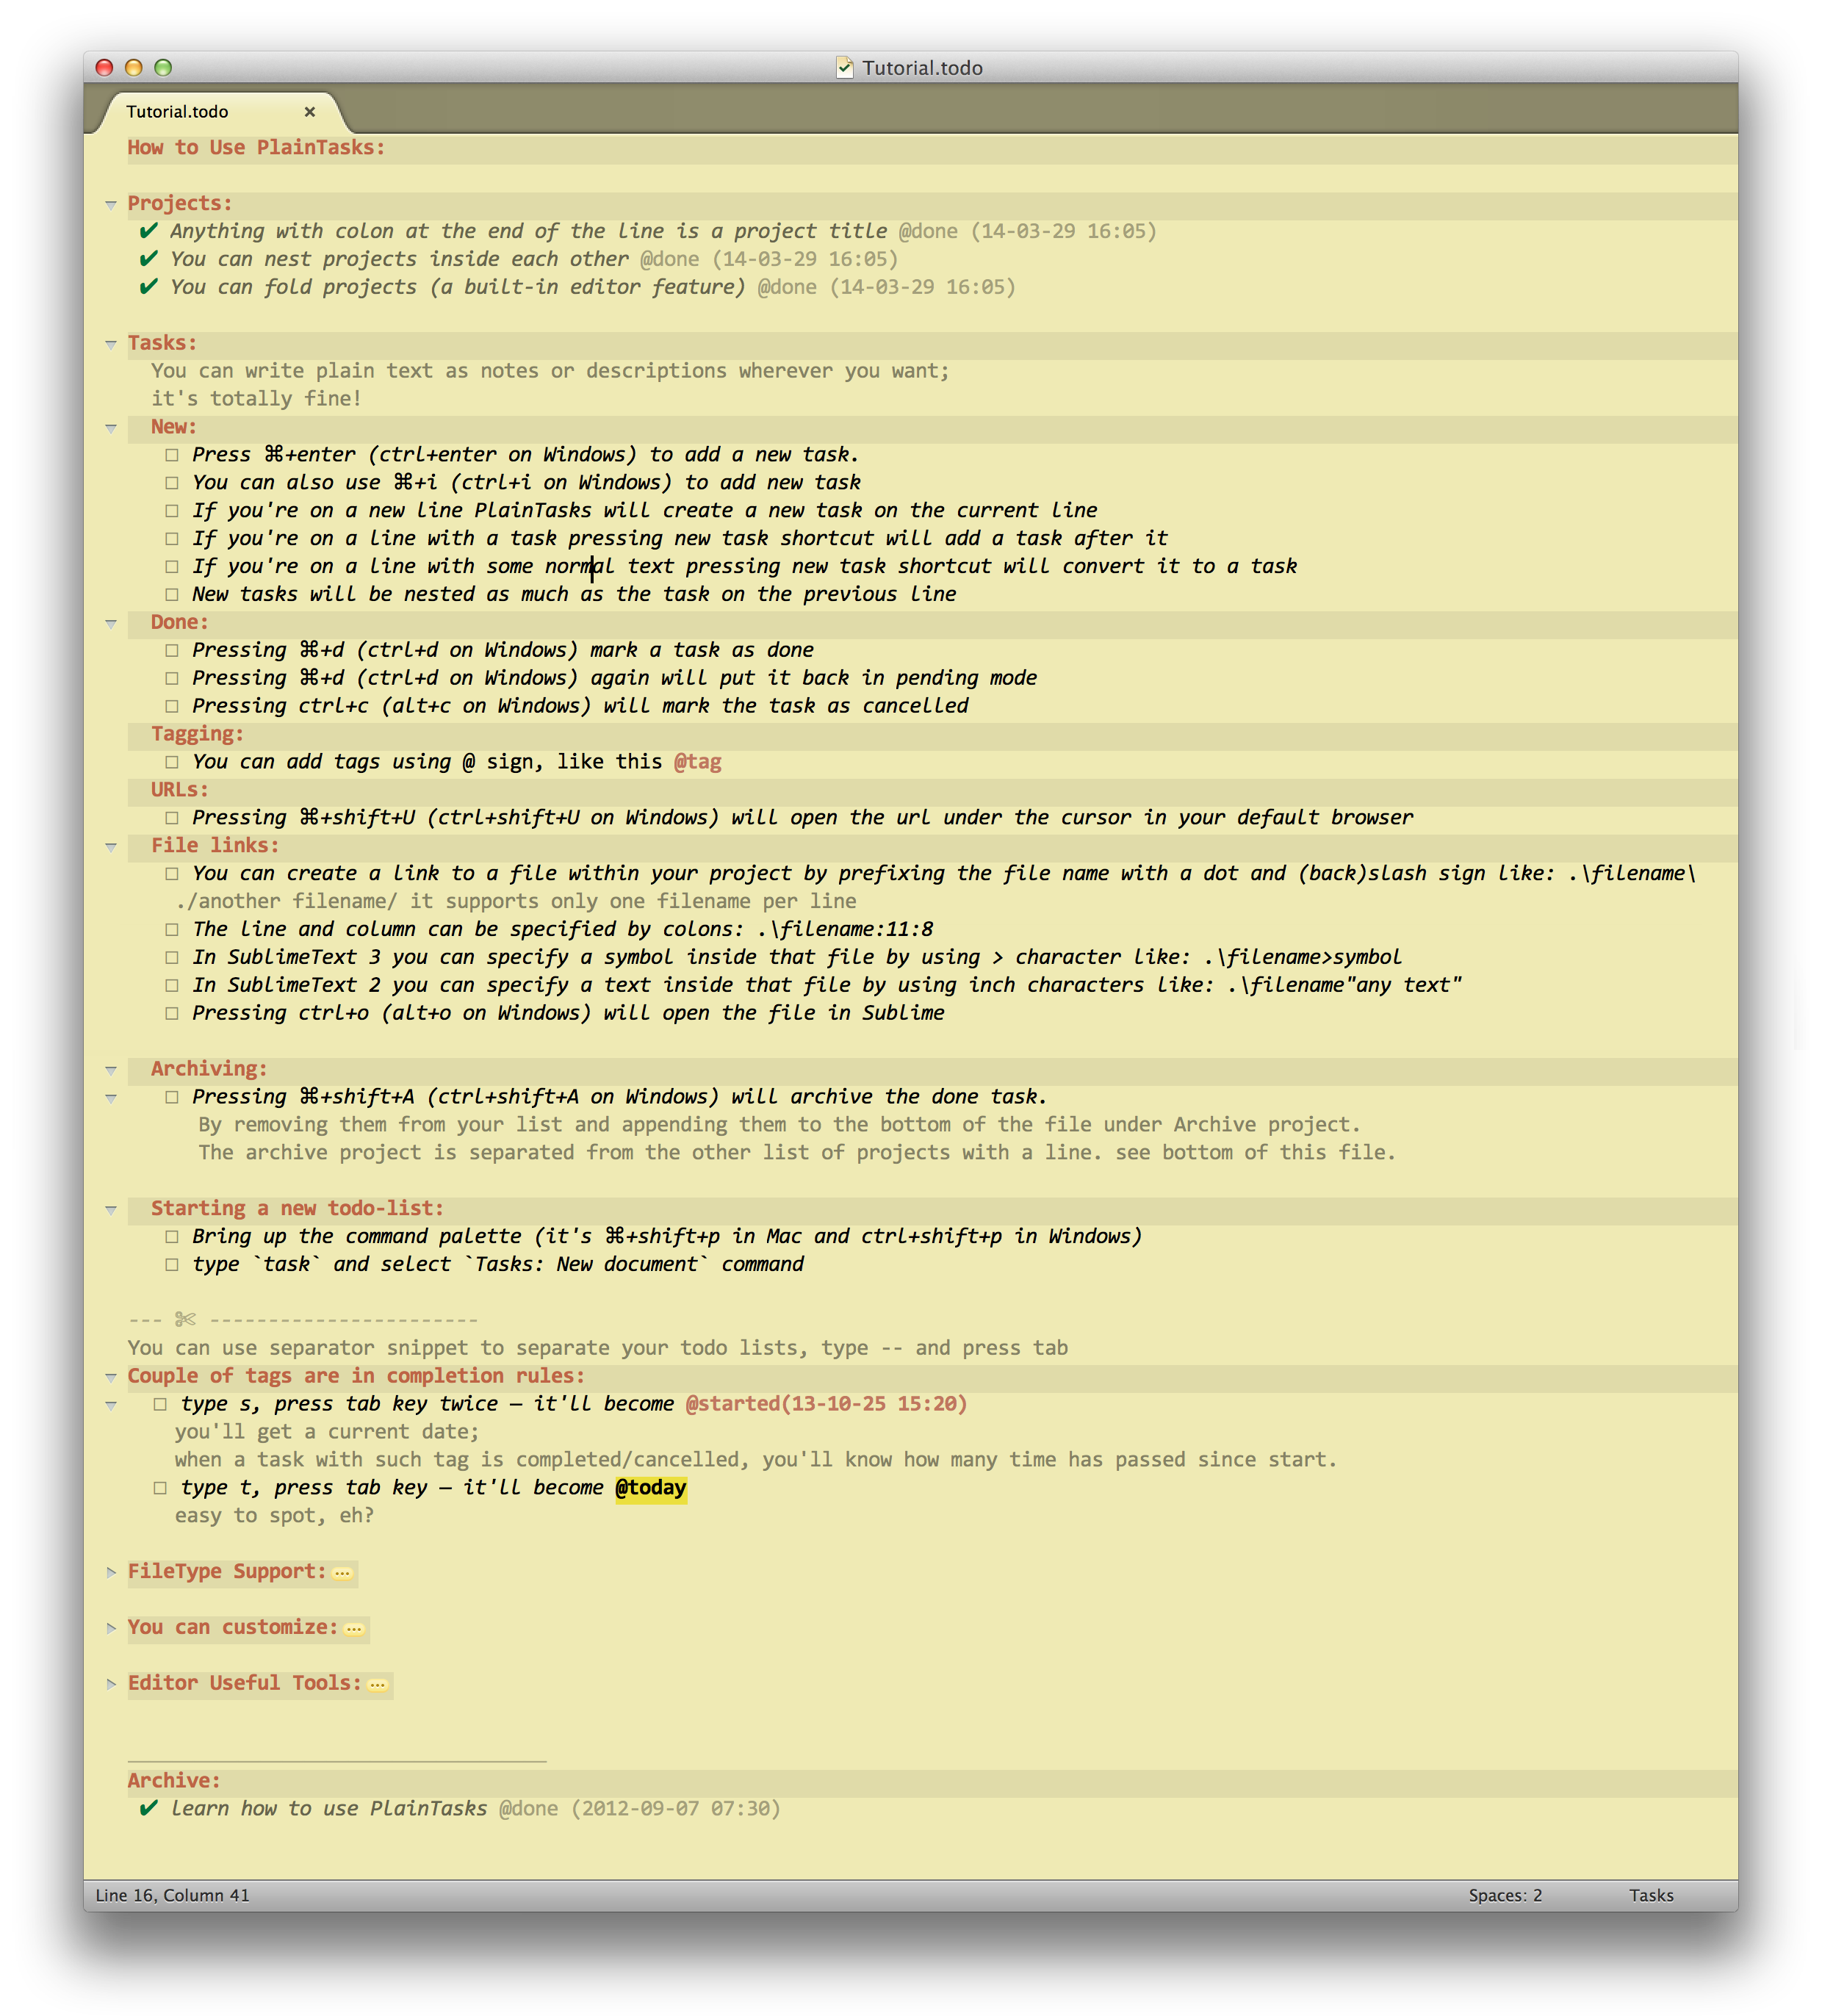Click the 'Archive:' project heading
1822x2016 pixels.
(174, 1781)
